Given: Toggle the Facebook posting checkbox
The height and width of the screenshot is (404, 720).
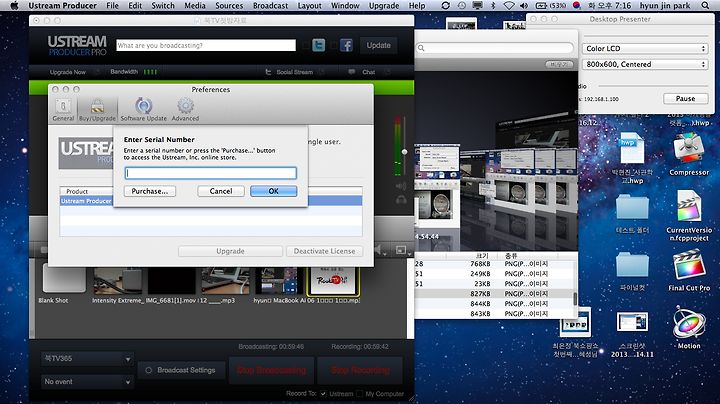Looking at the screenshot, I should click(333, 45).
